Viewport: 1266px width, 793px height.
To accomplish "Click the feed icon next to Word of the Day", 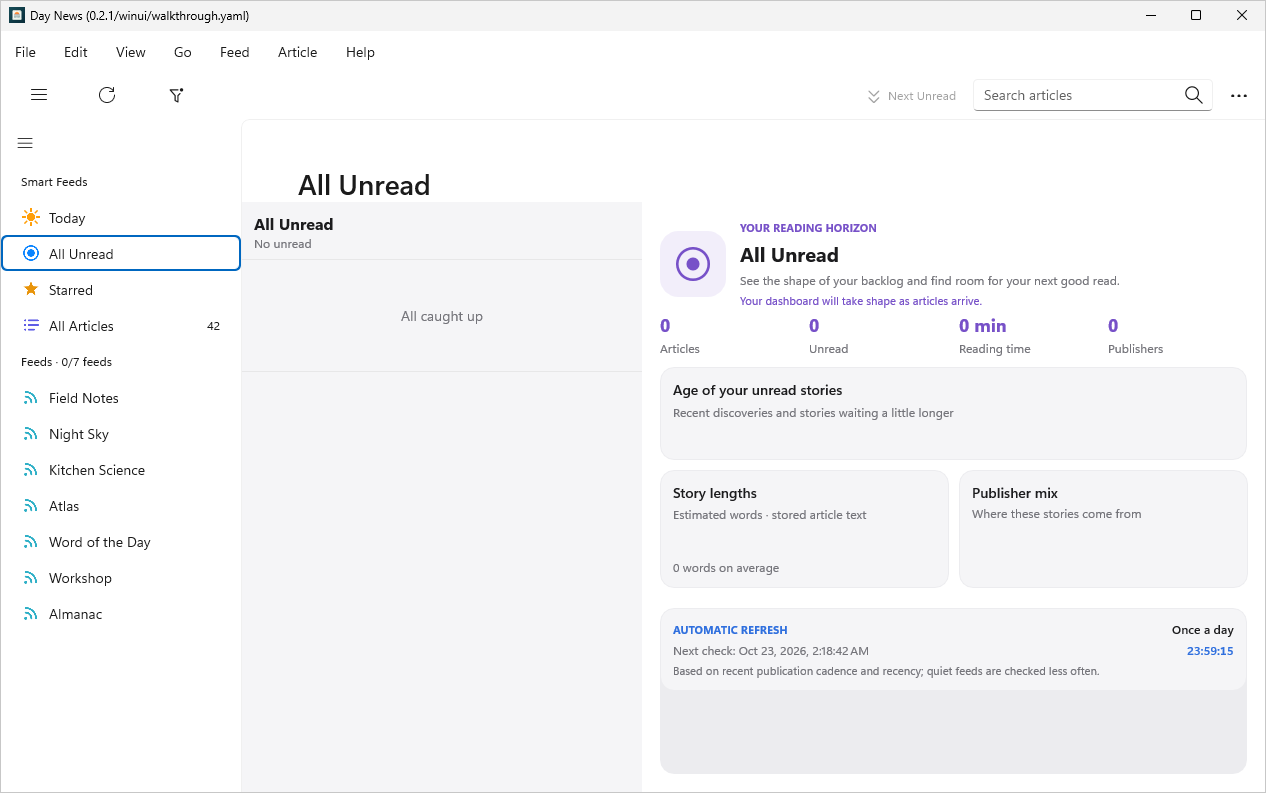I will 31,542.
